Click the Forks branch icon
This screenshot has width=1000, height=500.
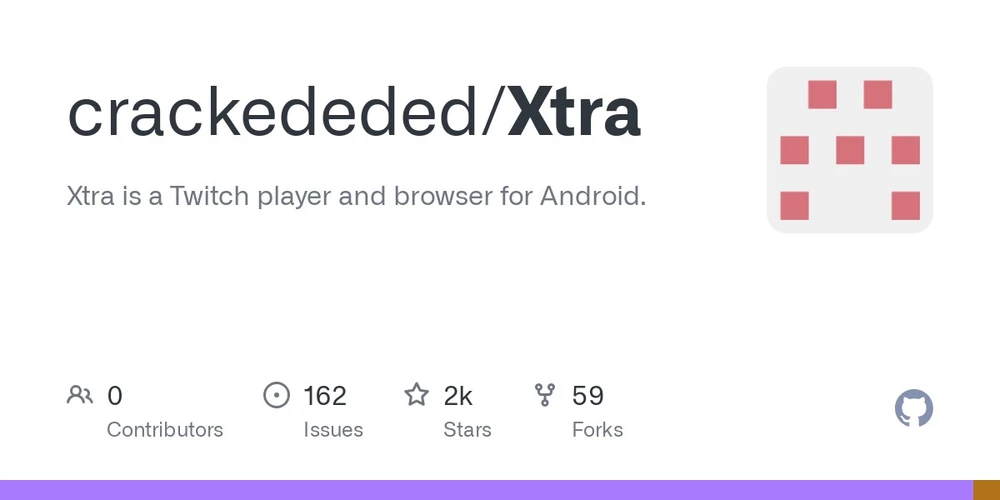[545, 395]
